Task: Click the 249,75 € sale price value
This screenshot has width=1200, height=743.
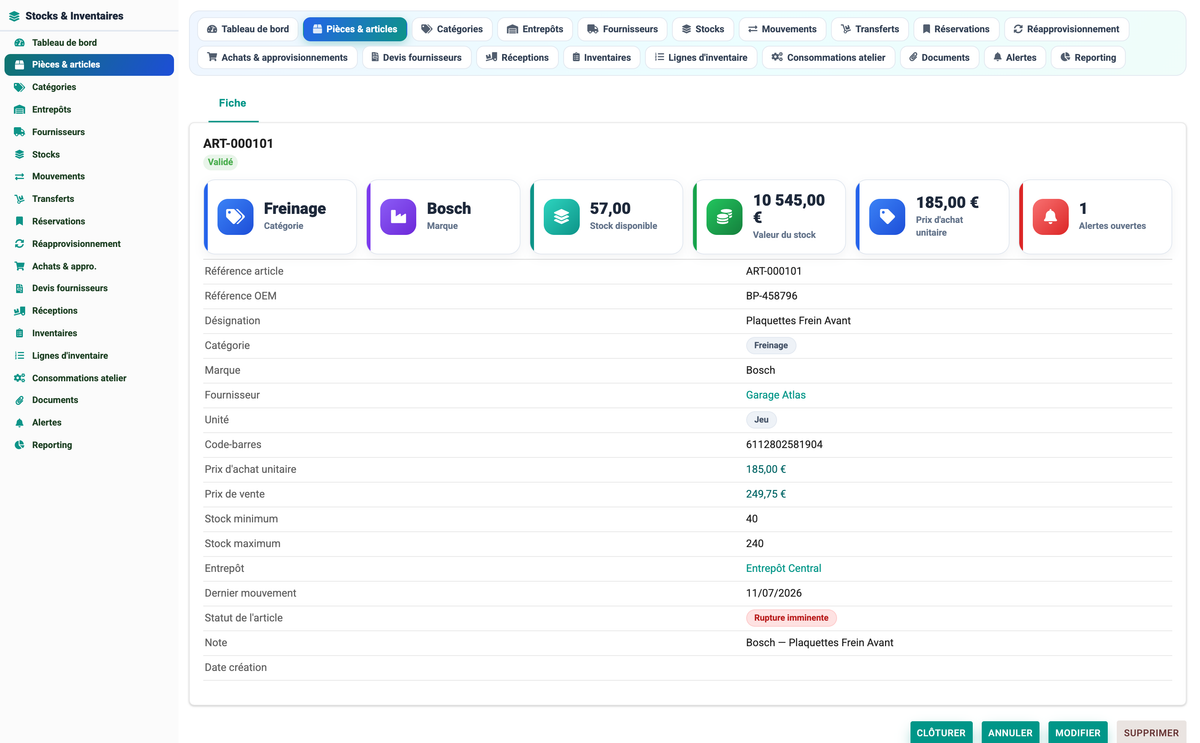Action: tap(766, 494)
